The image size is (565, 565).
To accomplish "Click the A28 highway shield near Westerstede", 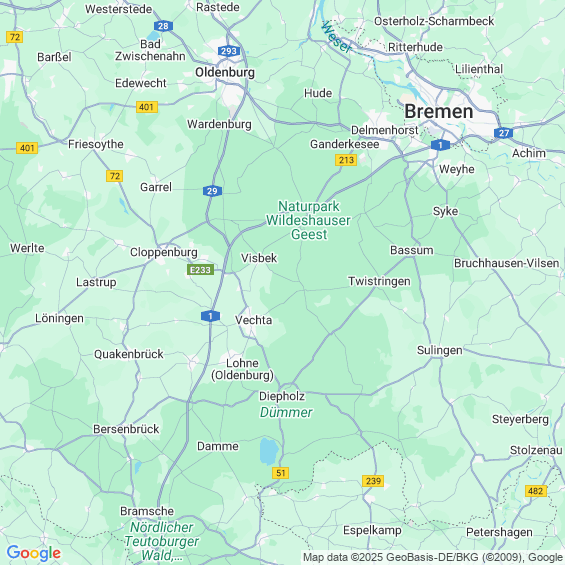I will [163, 26].
